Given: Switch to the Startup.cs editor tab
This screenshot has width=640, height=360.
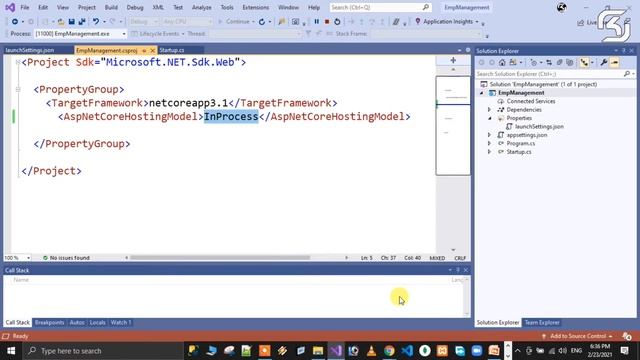Looking at the screenshot, I should (x=172, y=50).
